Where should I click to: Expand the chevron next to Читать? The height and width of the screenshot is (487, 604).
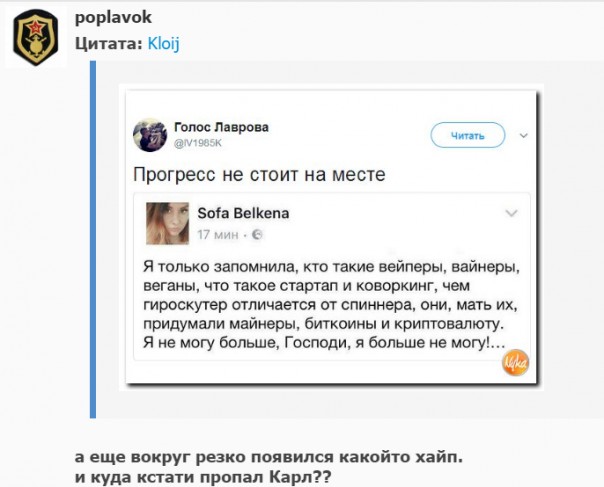pyautogui.click(x=522, y=134)
